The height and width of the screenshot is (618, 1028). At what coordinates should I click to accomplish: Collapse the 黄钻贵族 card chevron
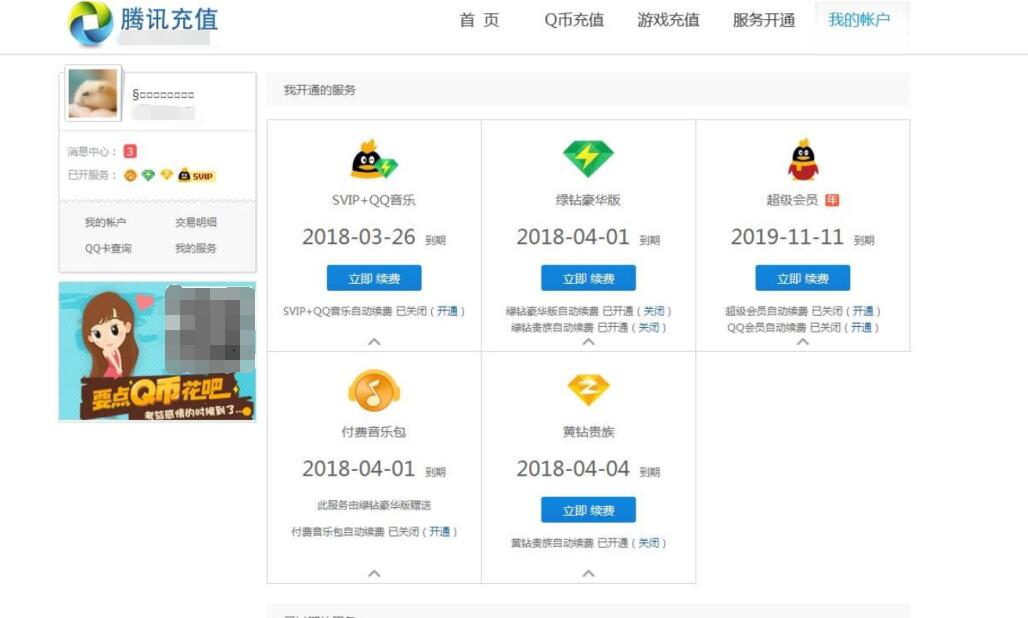[x=588, y=573]
